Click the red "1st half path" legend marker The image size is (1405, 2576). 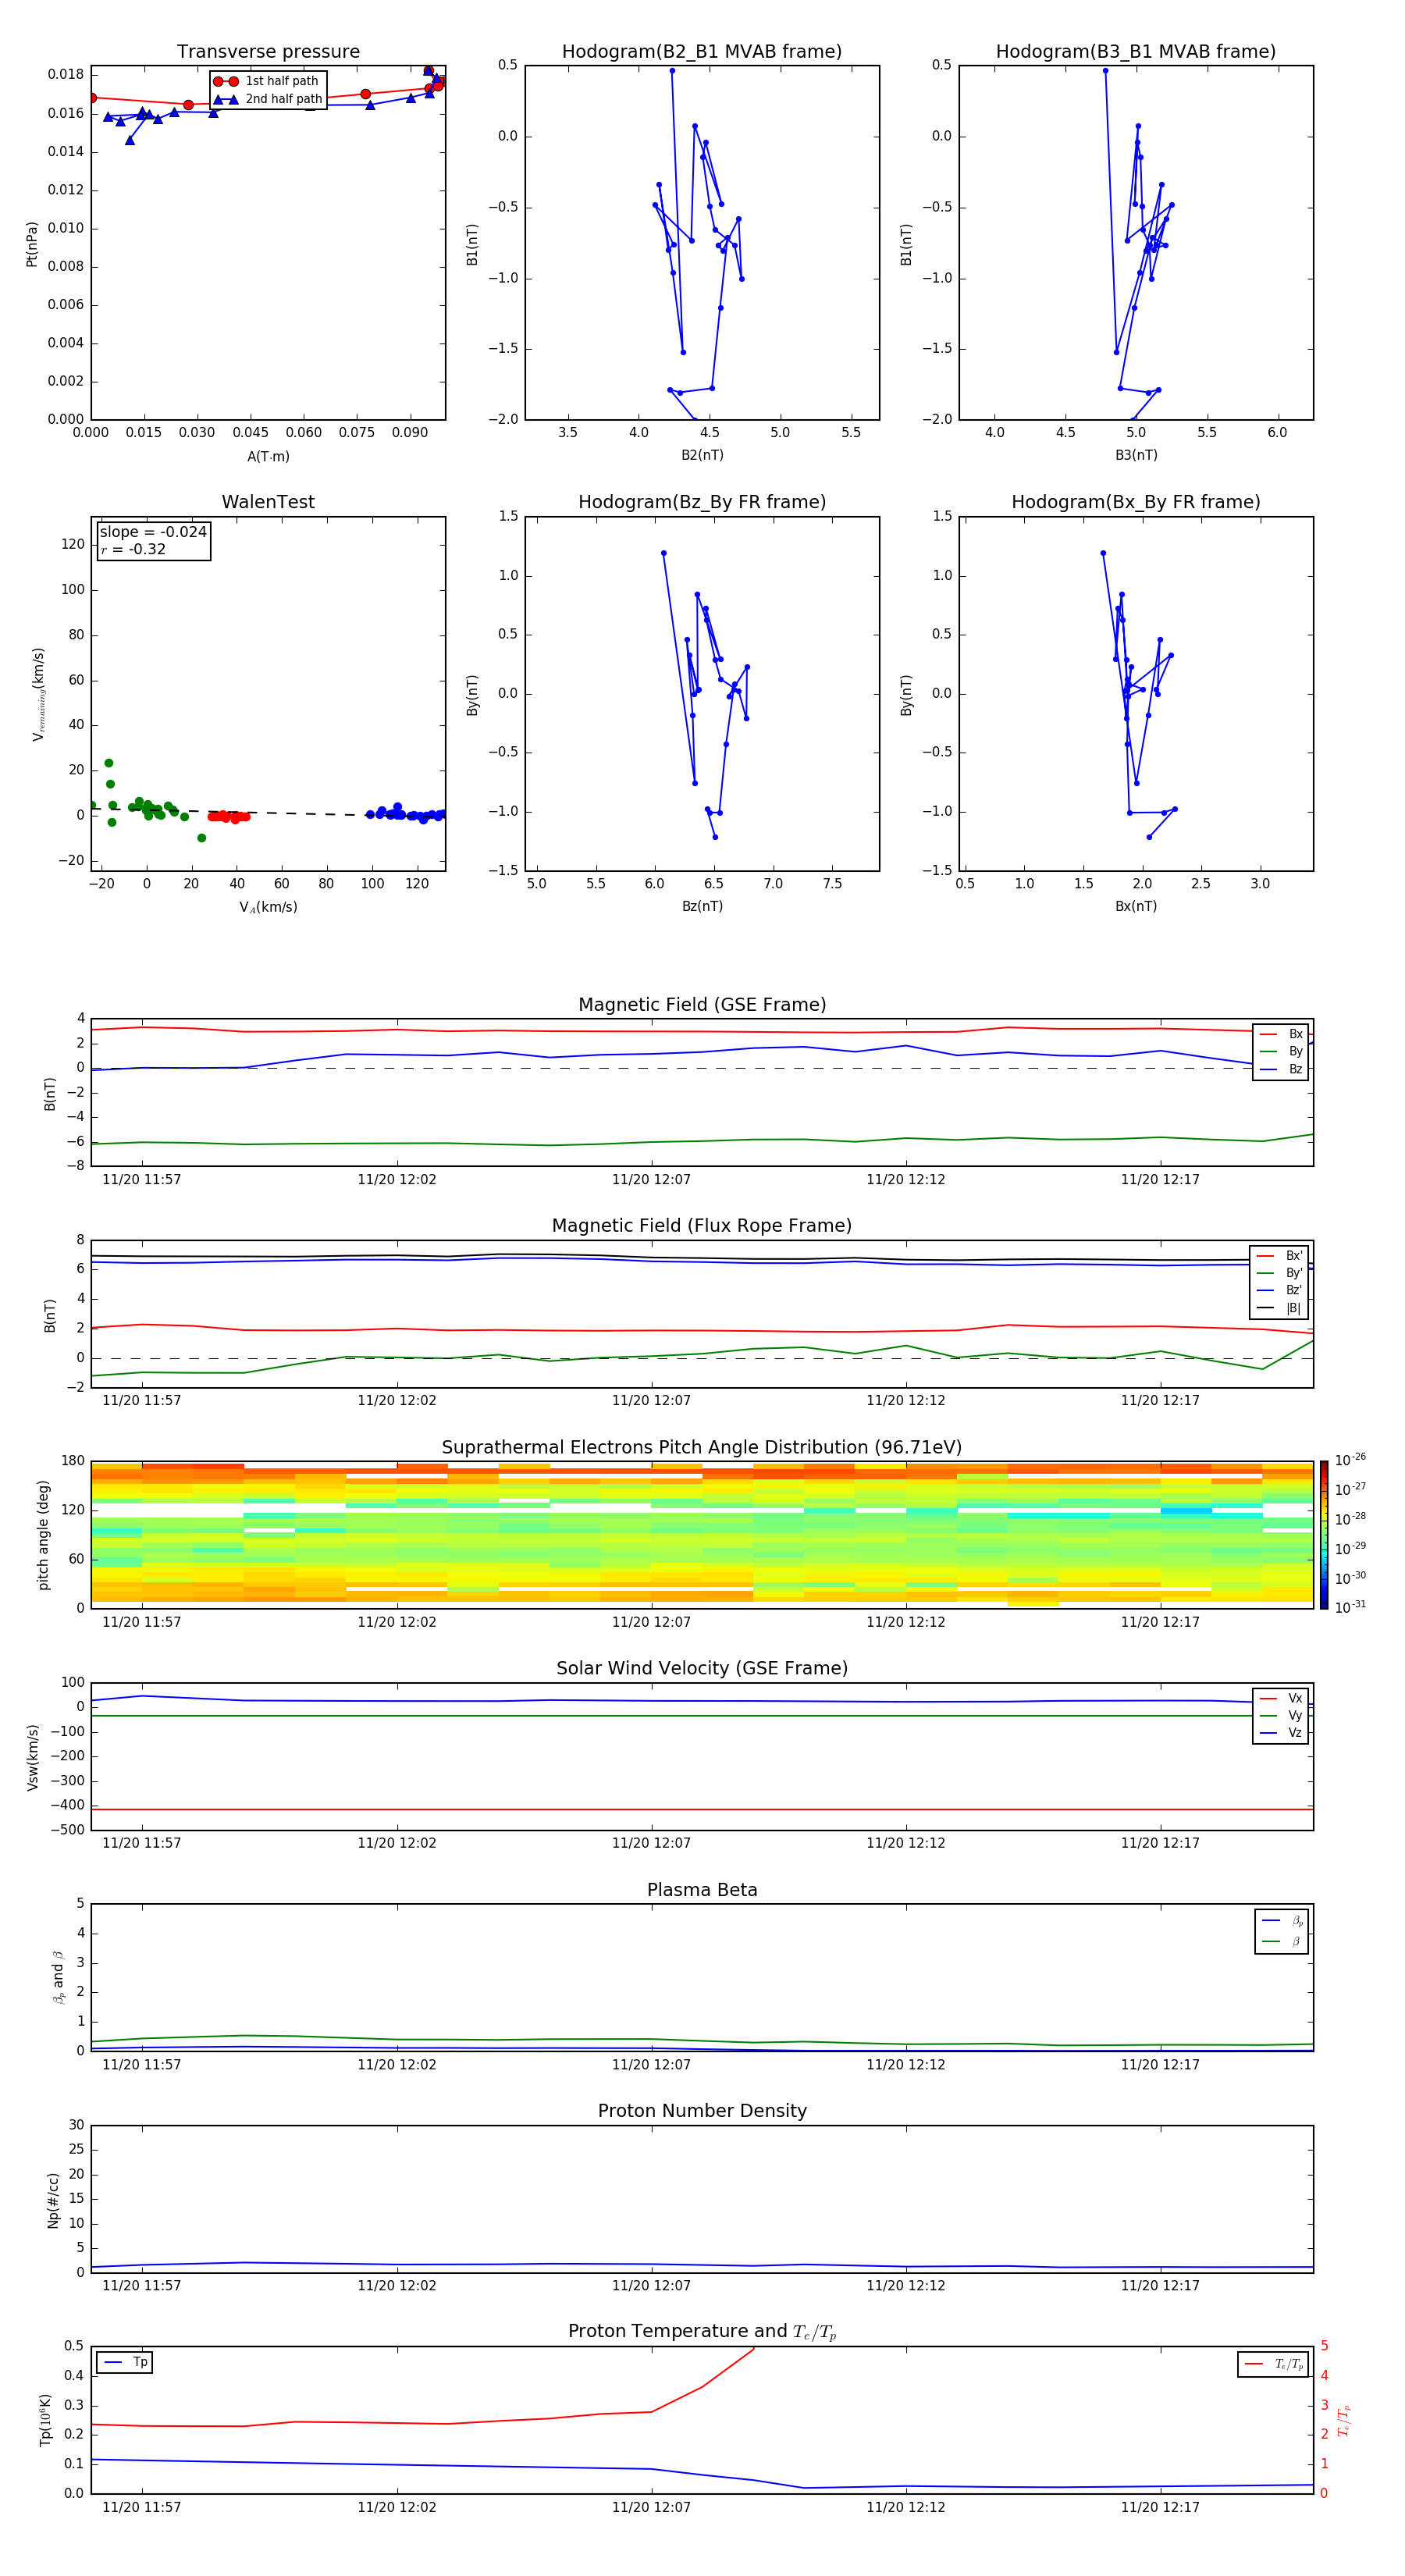(225, 81)
